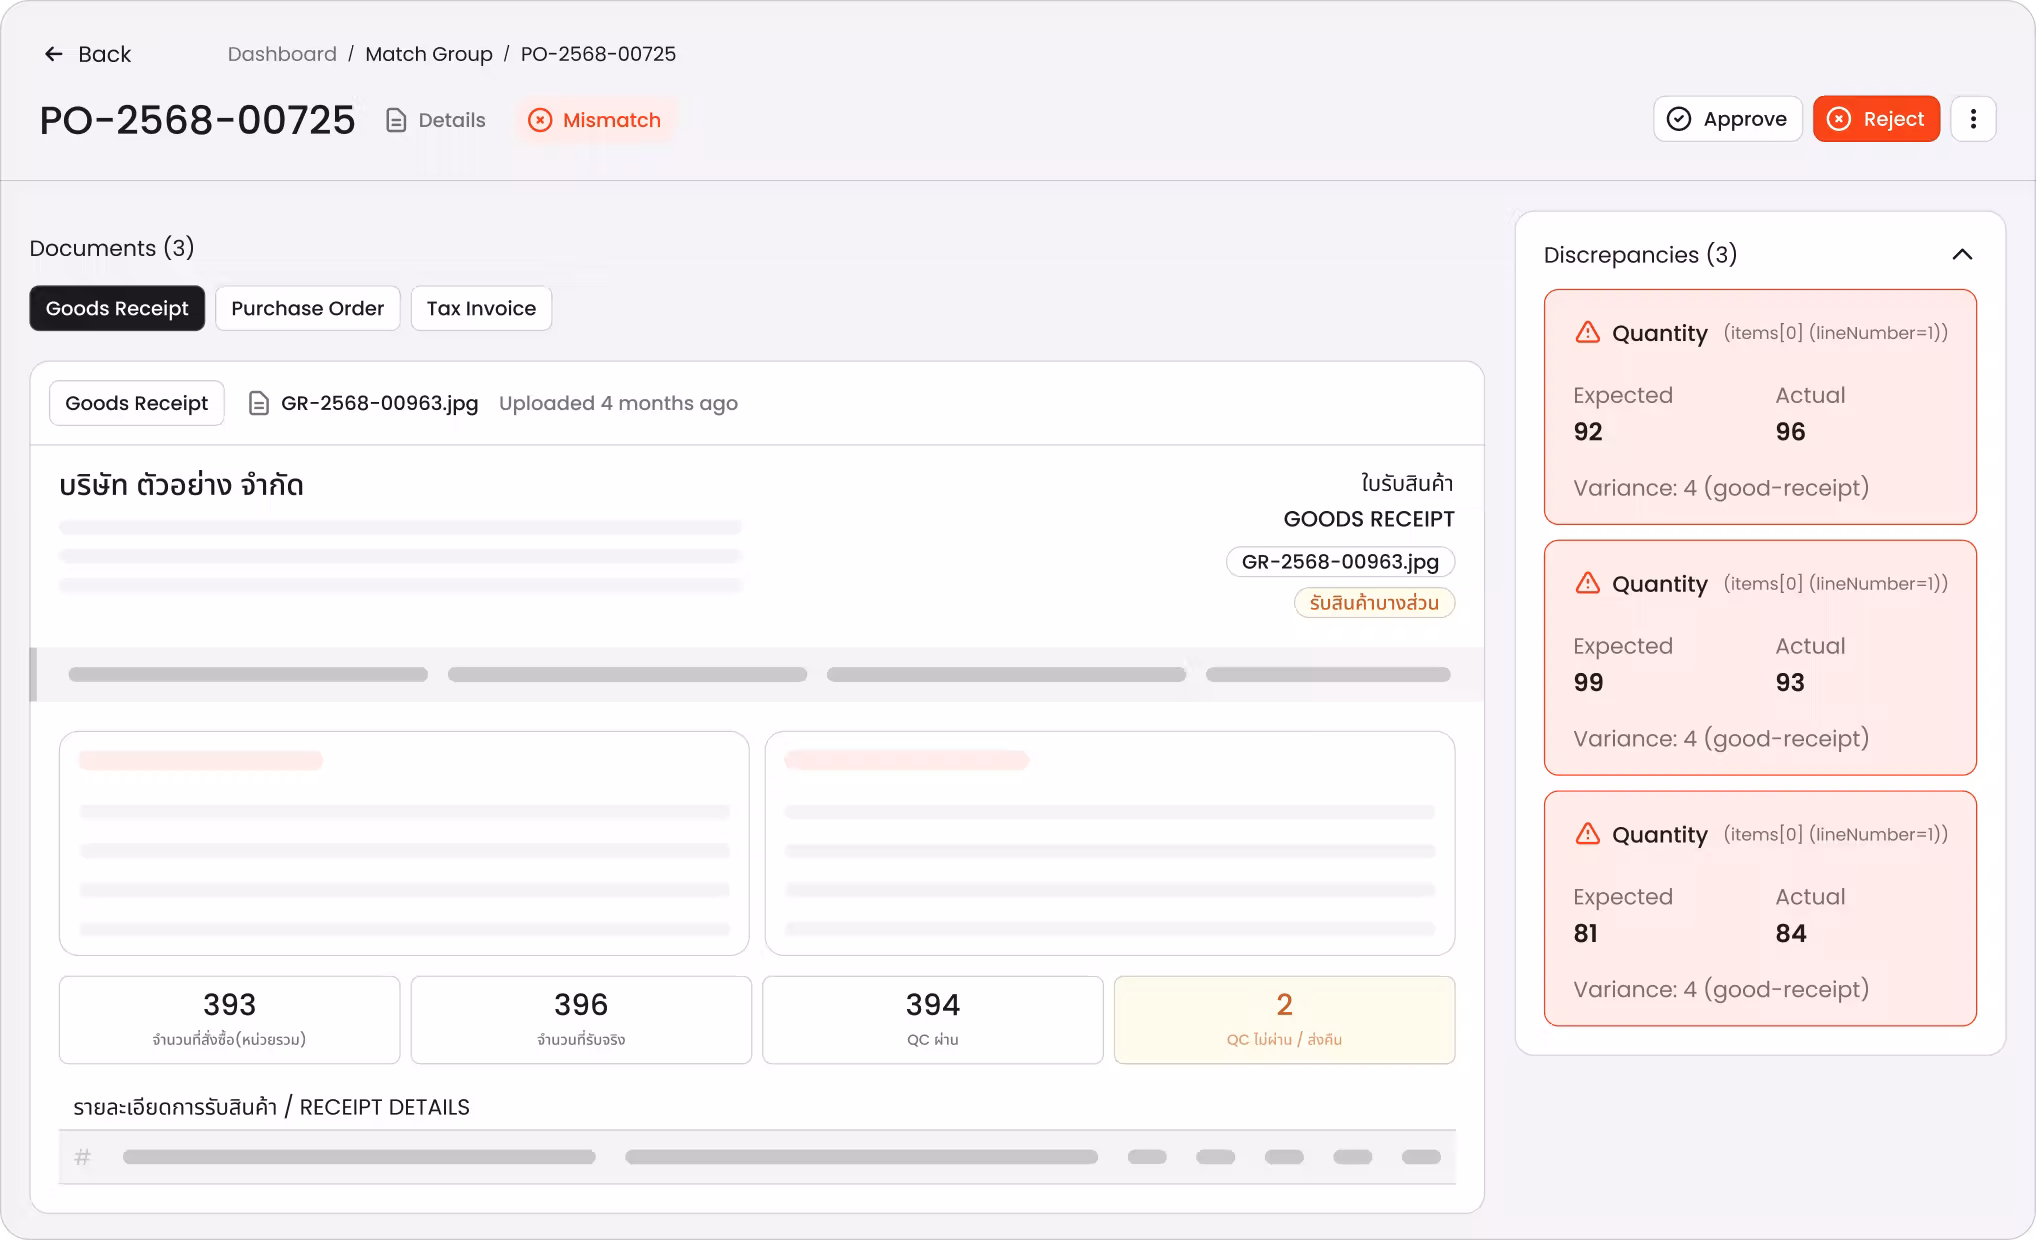Open the three-dot more options menu

(x=1973, y=119)
